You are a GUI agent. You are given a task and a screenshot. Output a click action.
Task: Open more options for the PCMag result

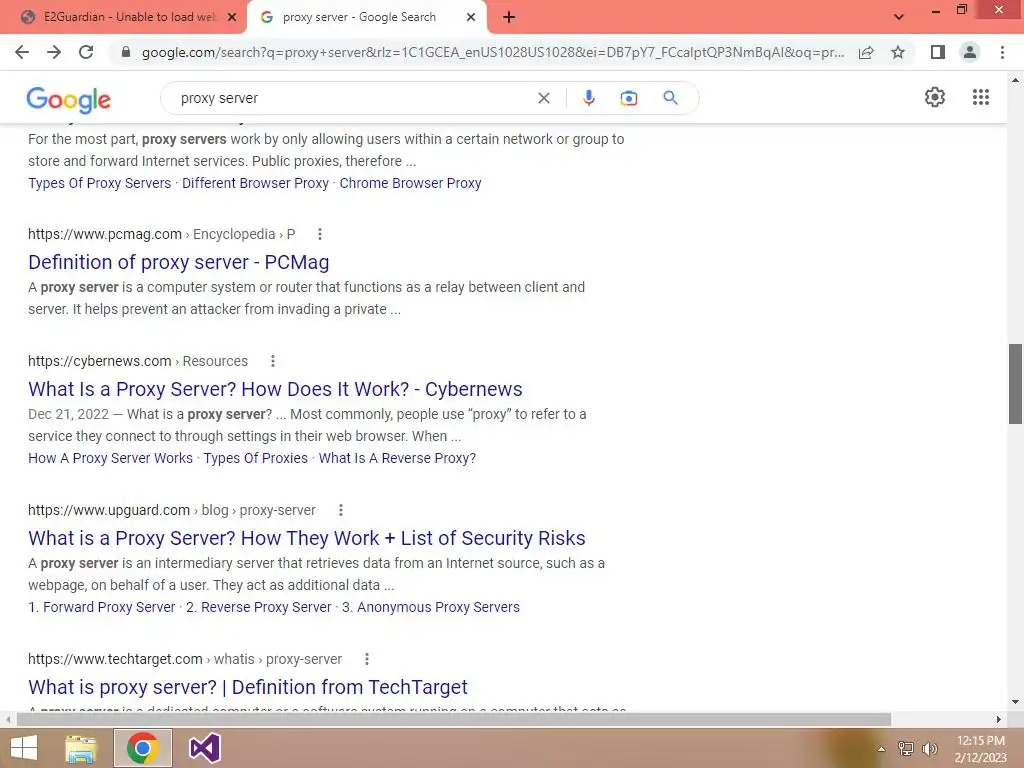tap(319, 234)
